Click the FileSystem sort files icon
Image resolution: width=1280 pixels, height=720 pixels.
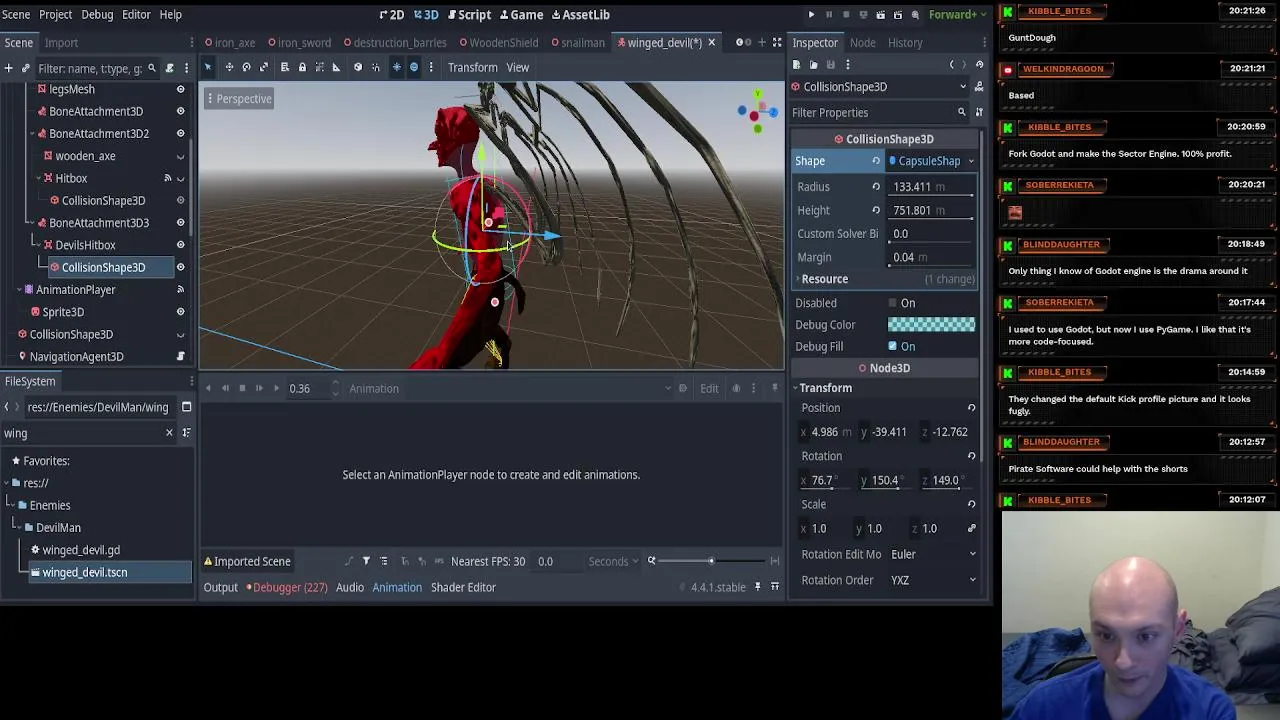pyautogui.click(x=186, y=433)
